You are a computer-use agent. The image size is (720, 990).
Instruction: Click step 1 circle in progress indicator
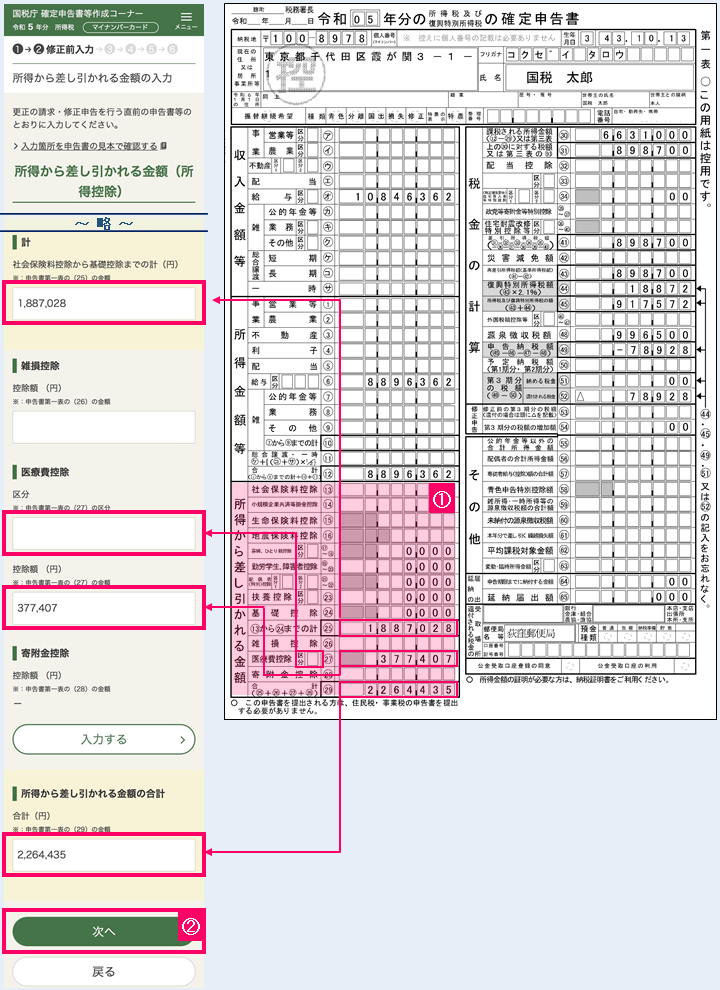[x=18, y=49]
